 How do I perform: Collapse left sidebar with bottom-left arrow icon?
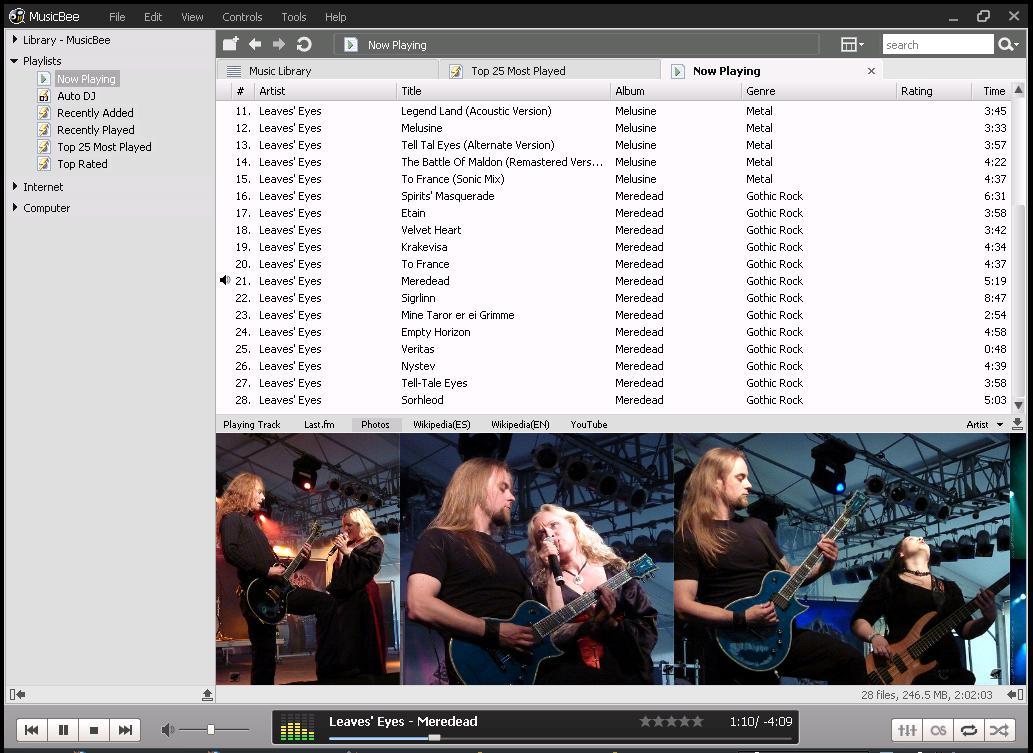point(17,694)
